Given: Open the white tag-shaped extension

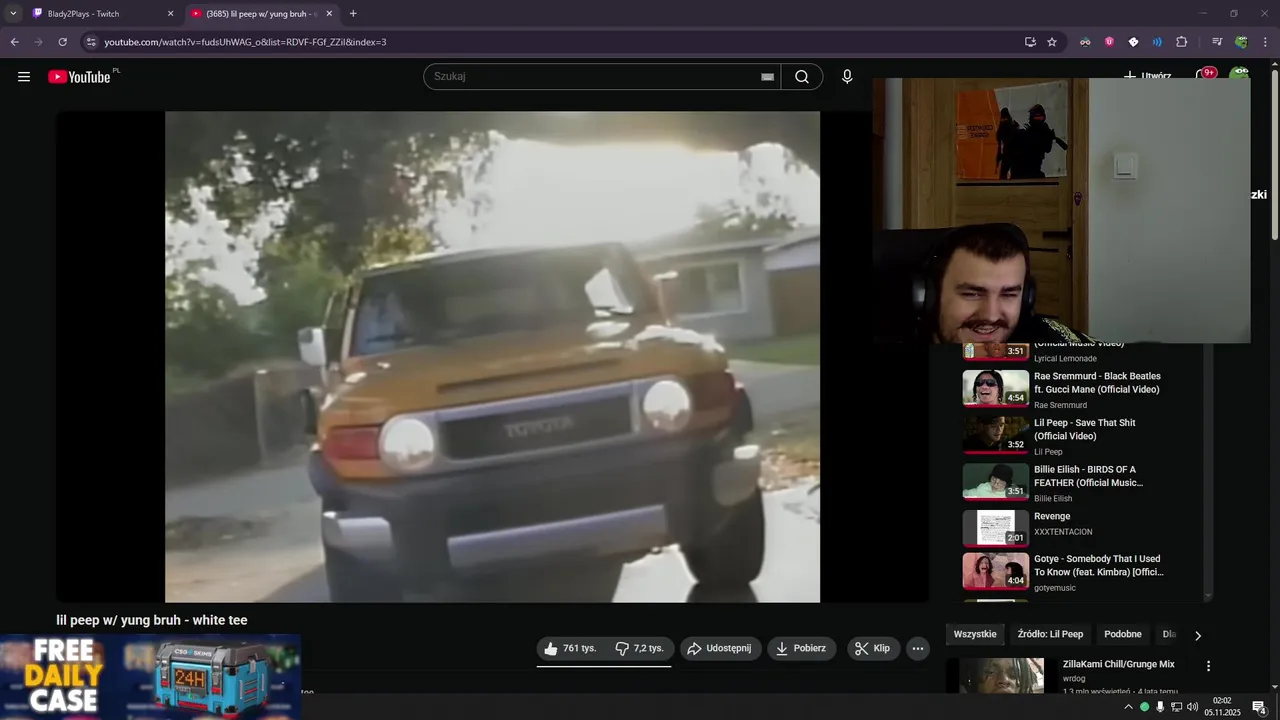Looking at the screenshot, I should coord(1133,42).
